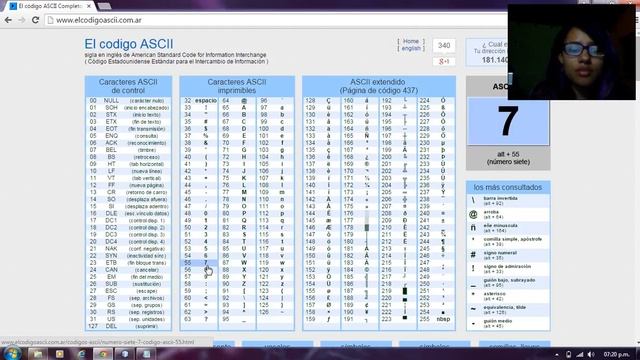Image resolution: width=640 pixels, height=360 pixels.
Task: Open the volume speaker tray icon
Action: point(591,355)
